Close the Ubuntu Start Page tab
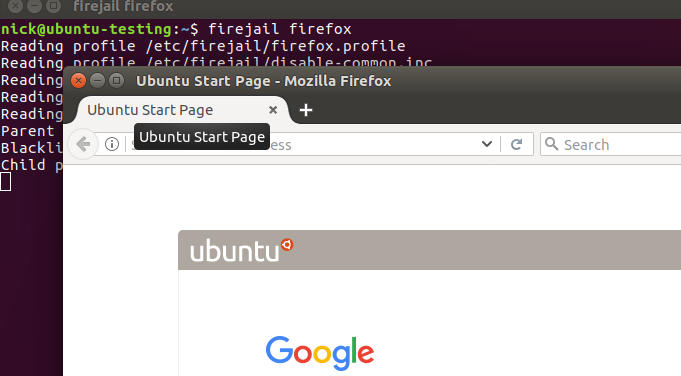The height and width of the screenshot is (376, 681). click(x=273, y=110)
